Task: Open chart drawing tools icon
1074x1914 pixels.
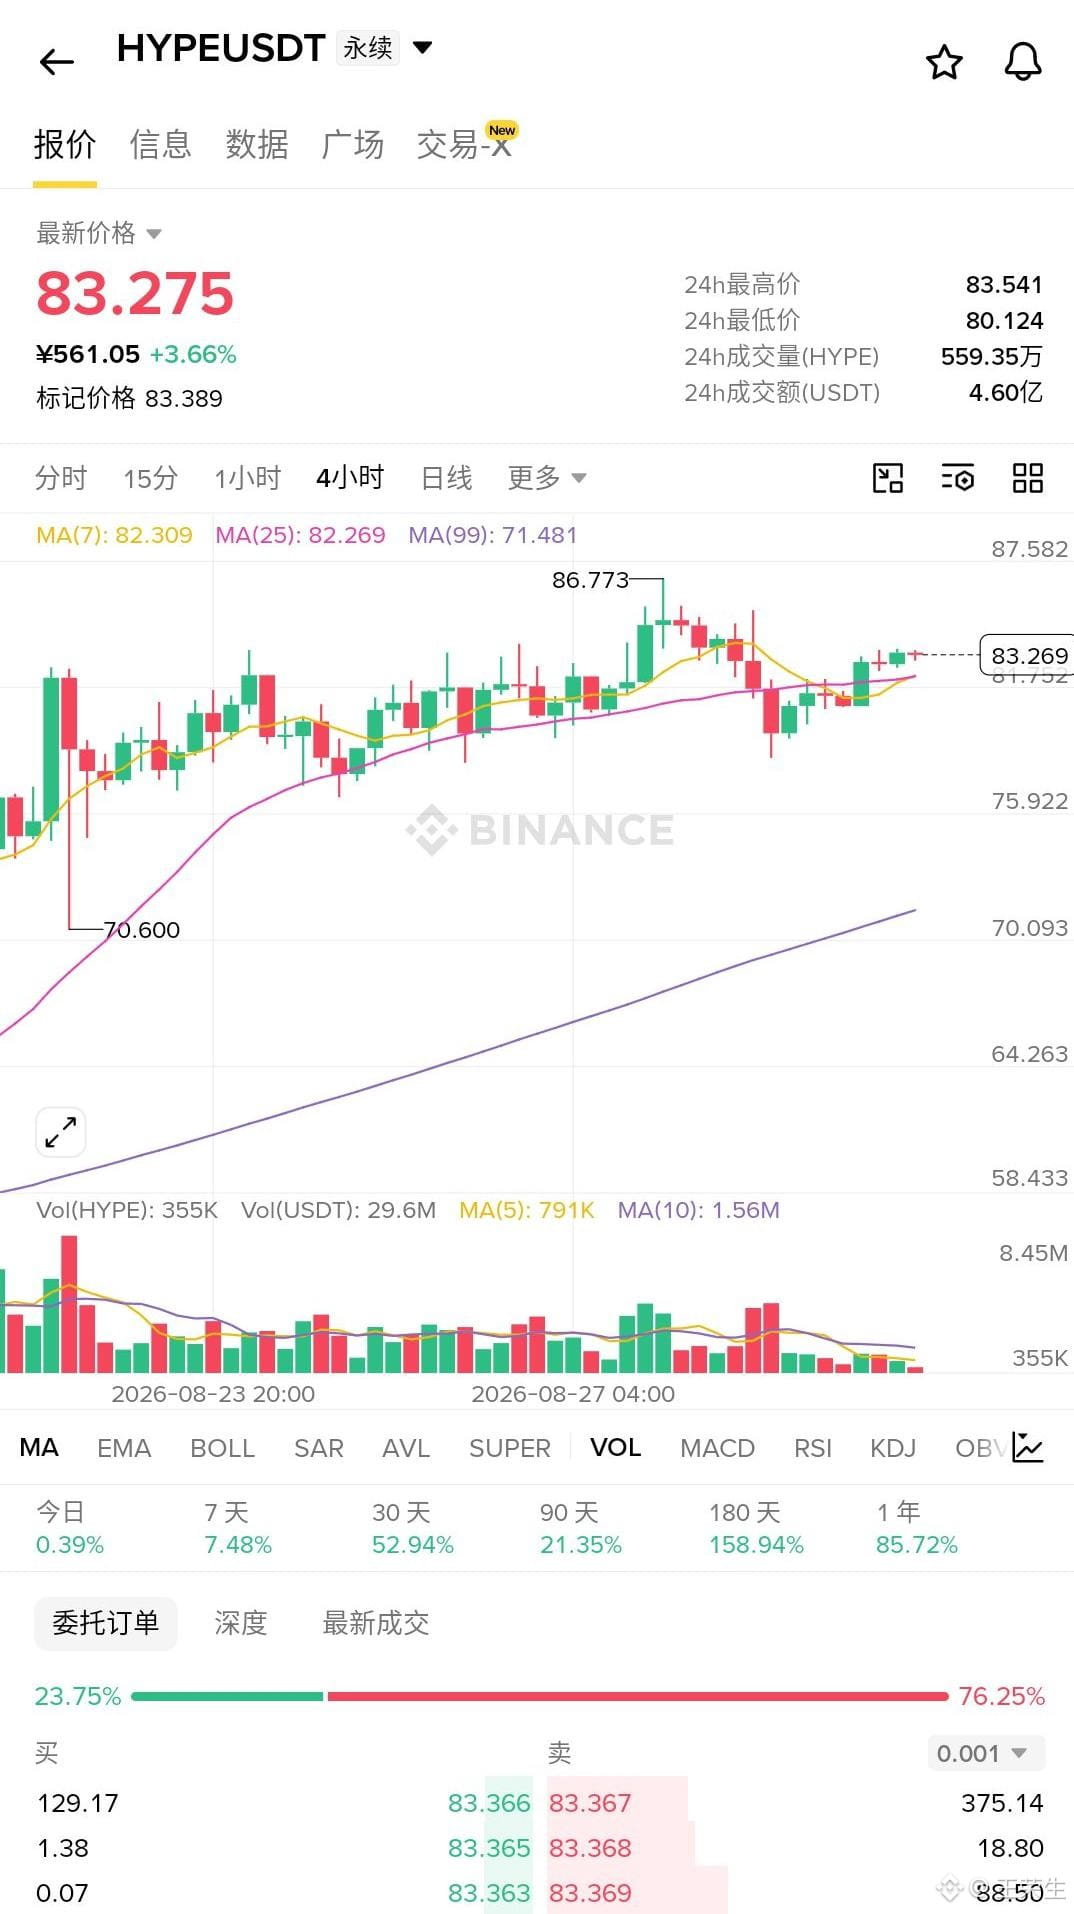Action: pyautogui.click(x=887, y=478)
